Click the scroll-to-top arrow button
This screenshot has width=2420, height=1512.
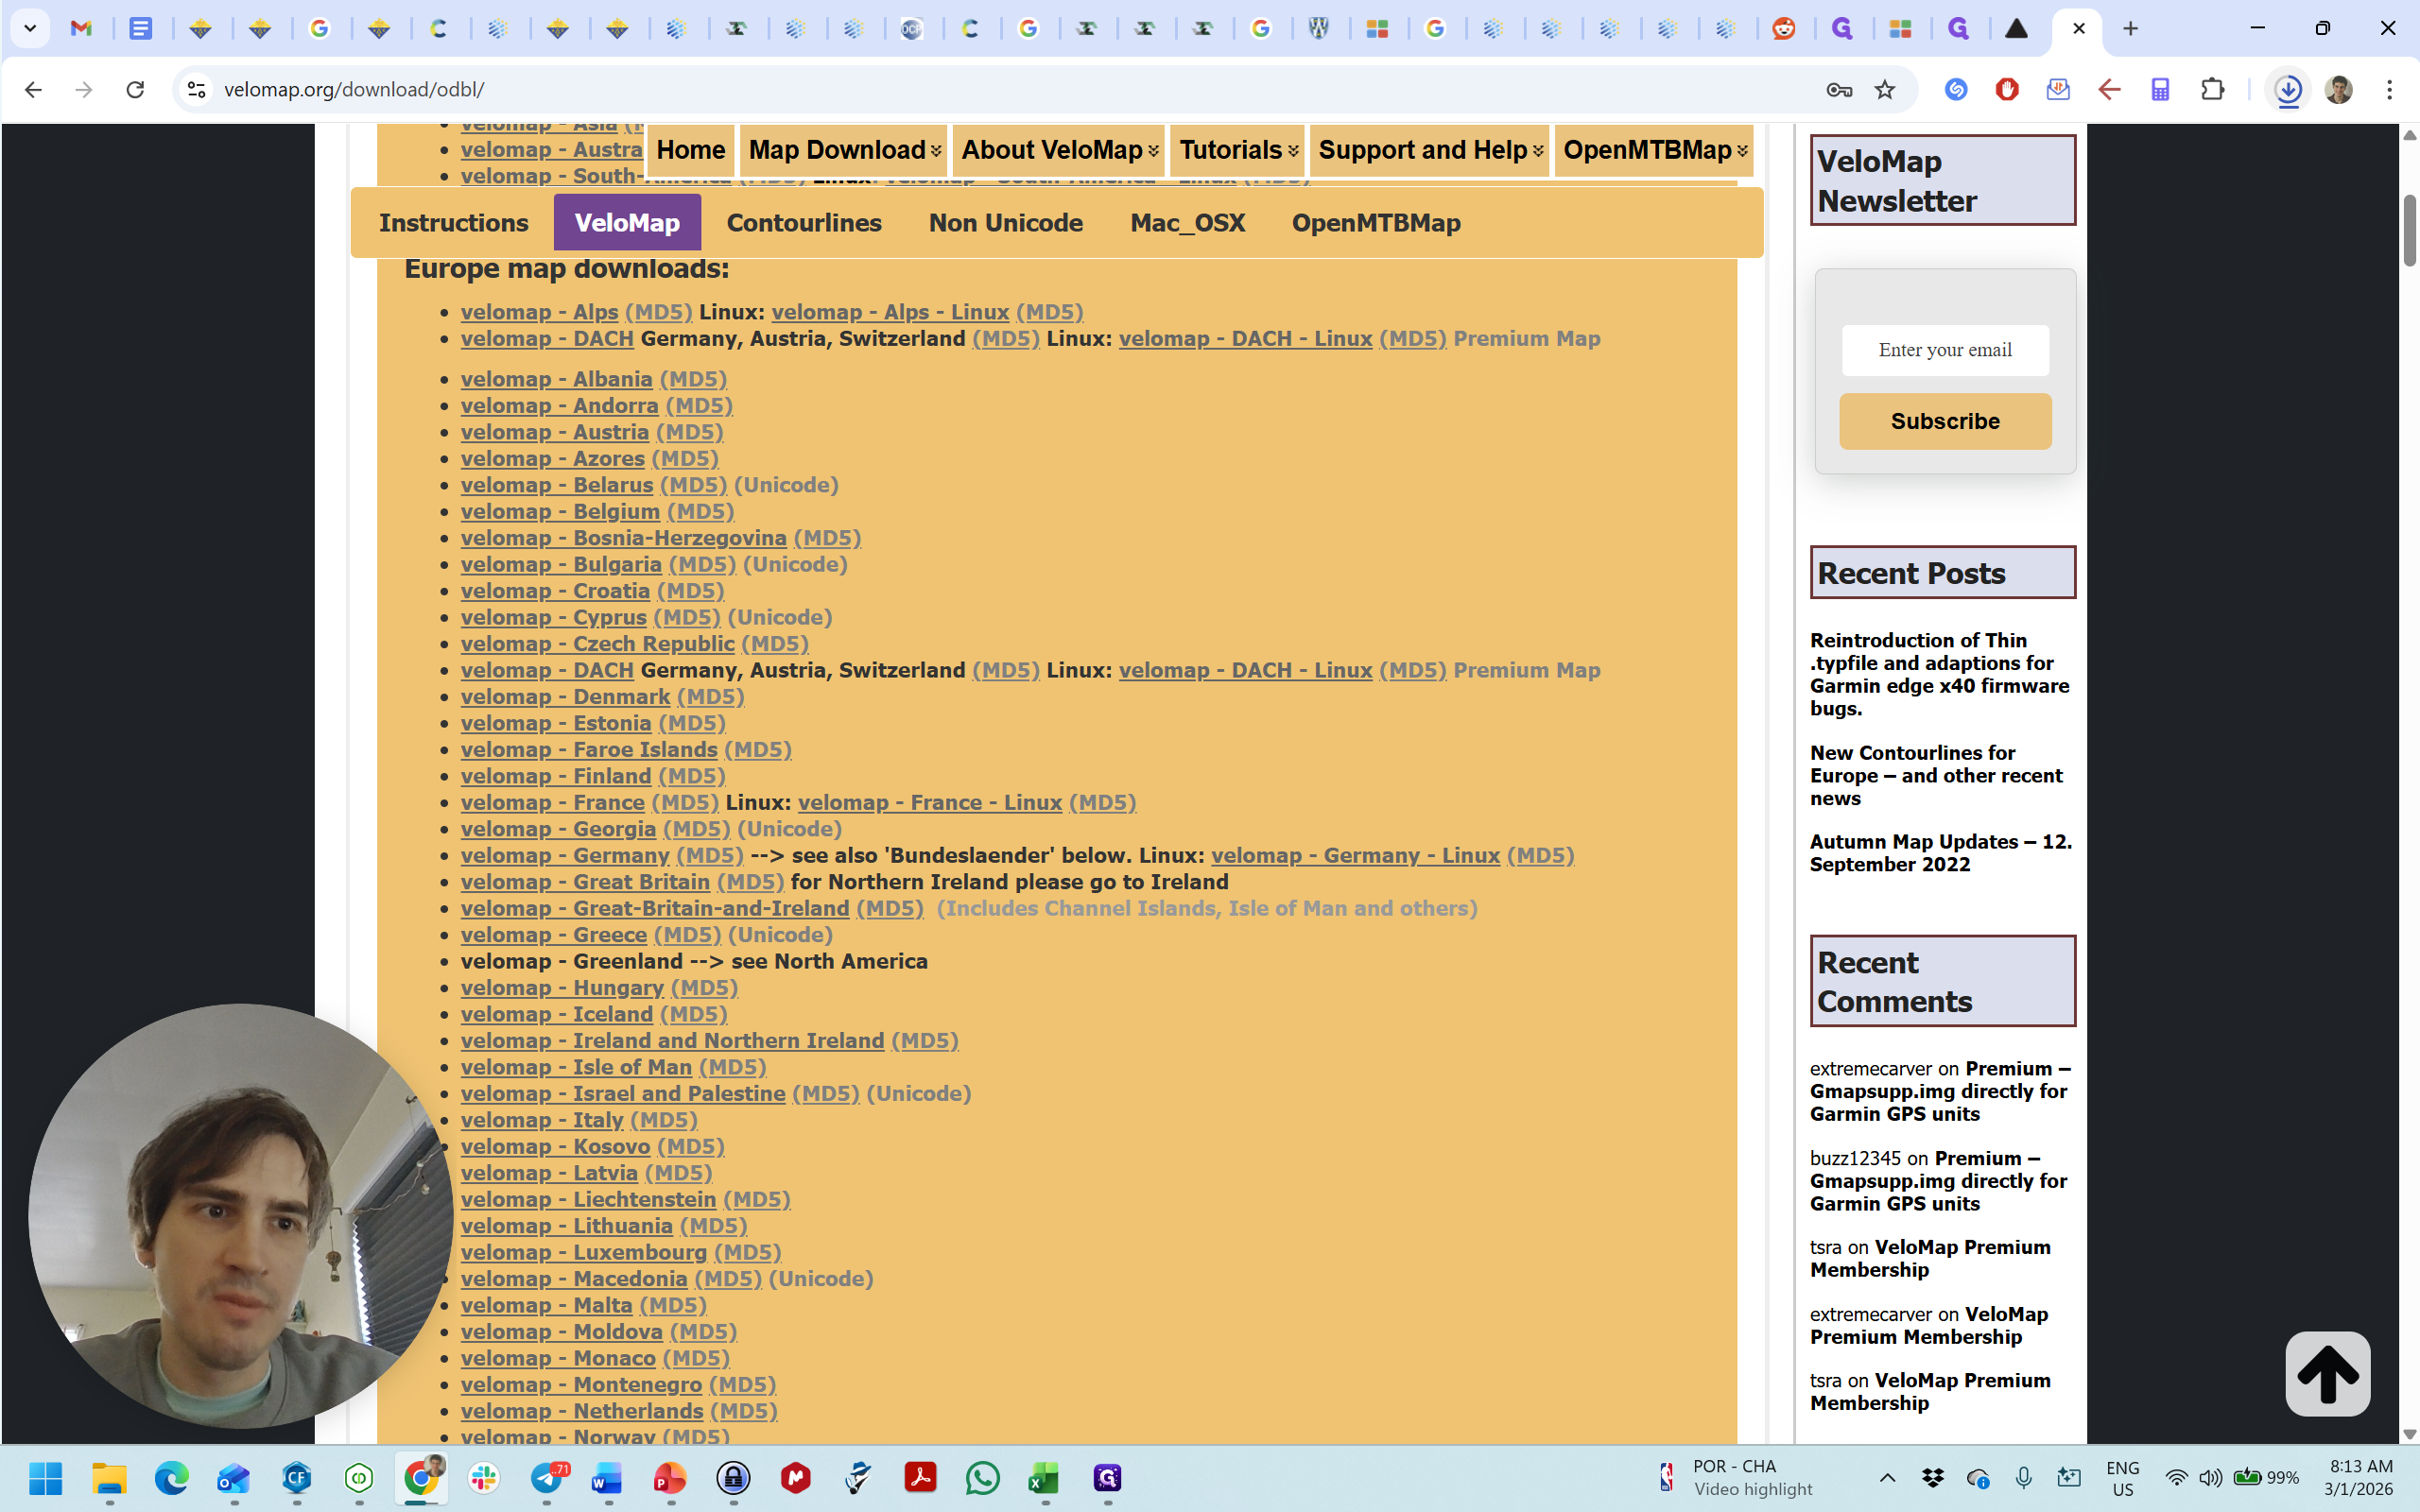tap(2327, 1373)
